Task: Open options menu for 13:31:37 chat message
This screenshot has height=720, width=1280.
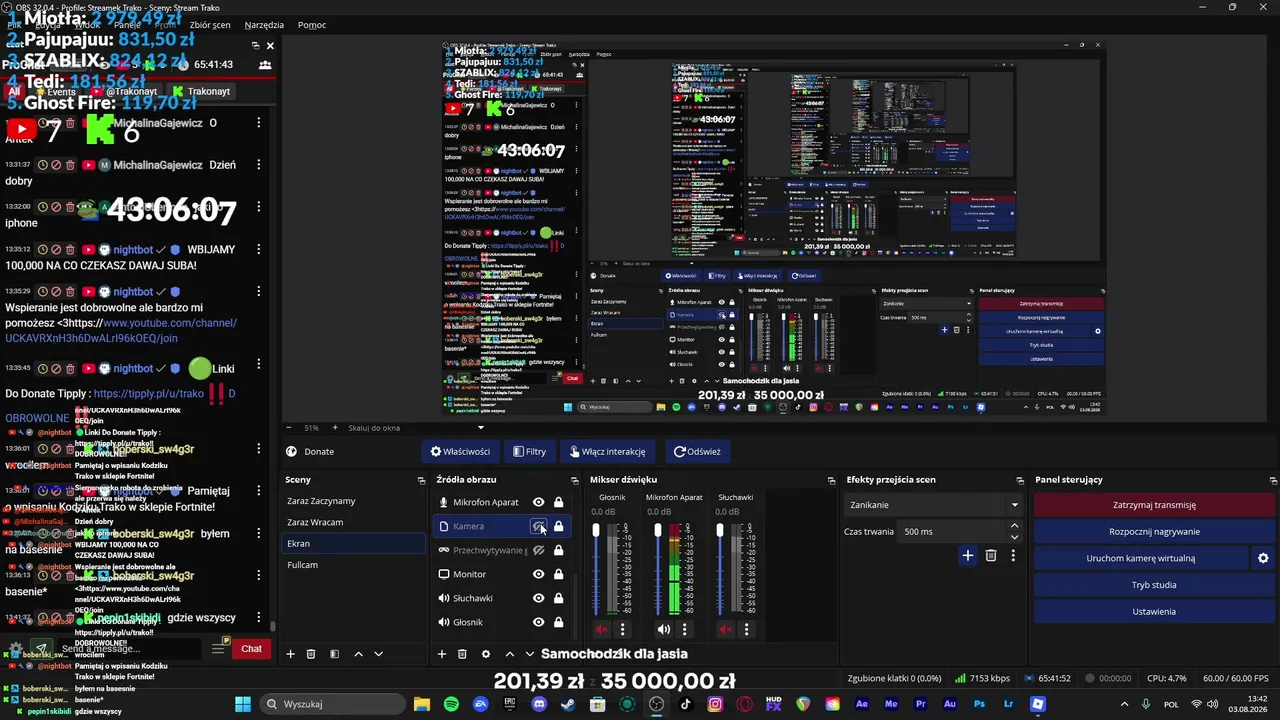Action: point(258,165)
